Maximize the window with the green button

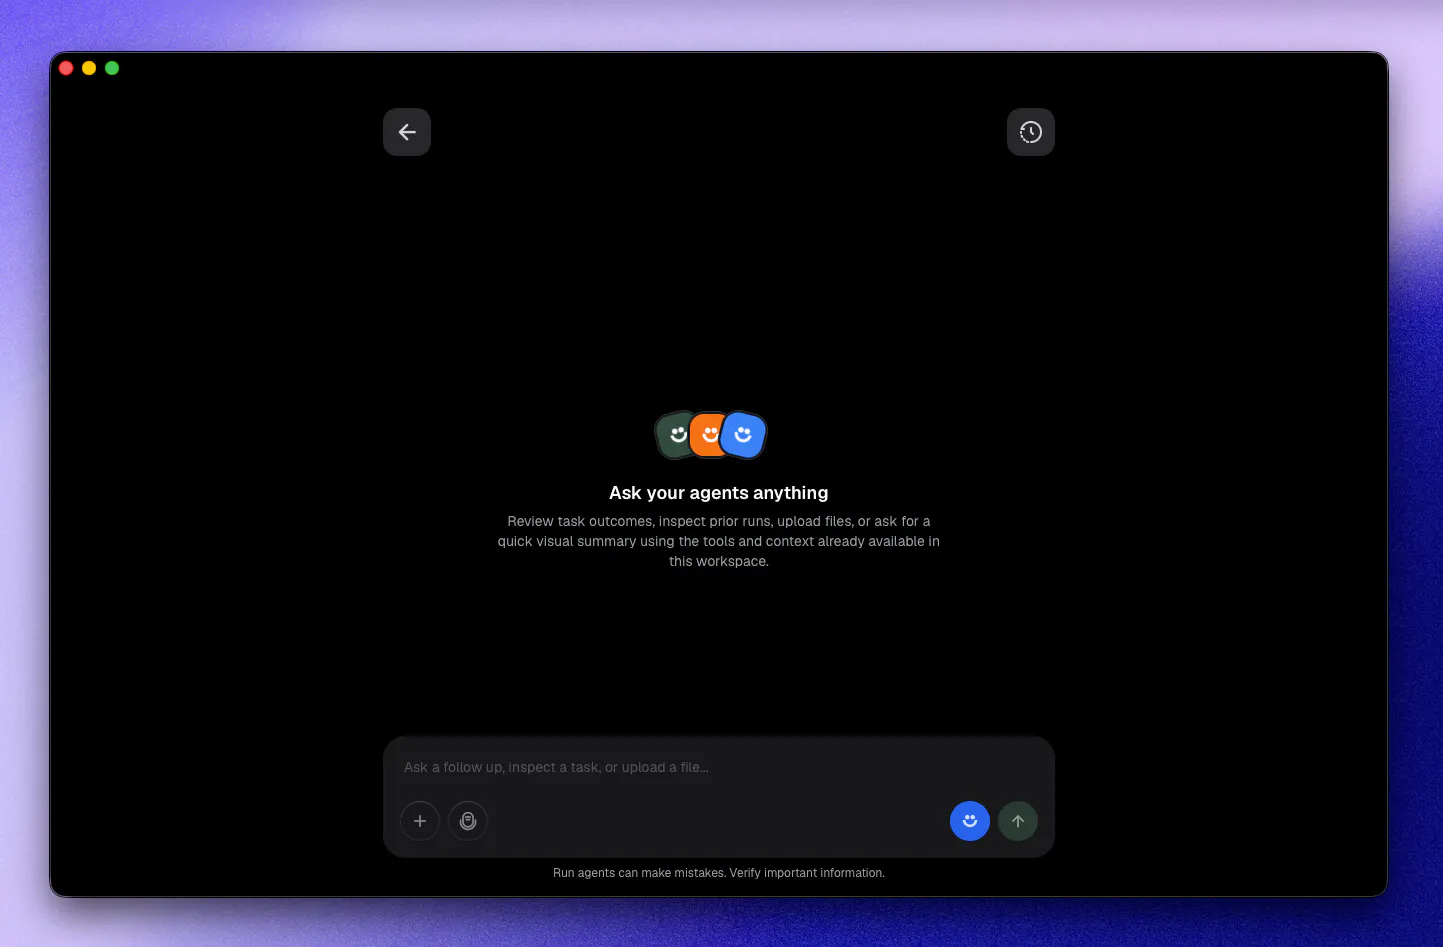click(x=112, y=68)
